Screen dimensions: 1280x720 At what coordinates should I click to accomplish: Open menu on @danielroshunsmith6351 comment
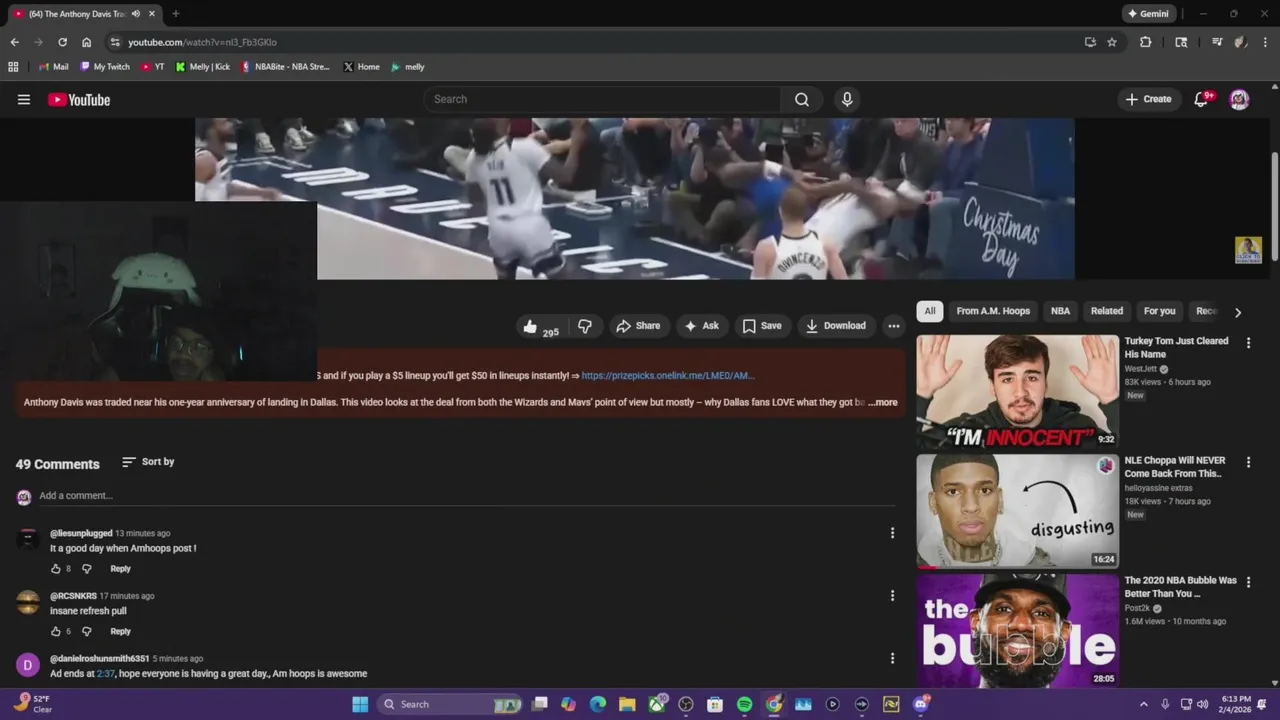point(892,658)
